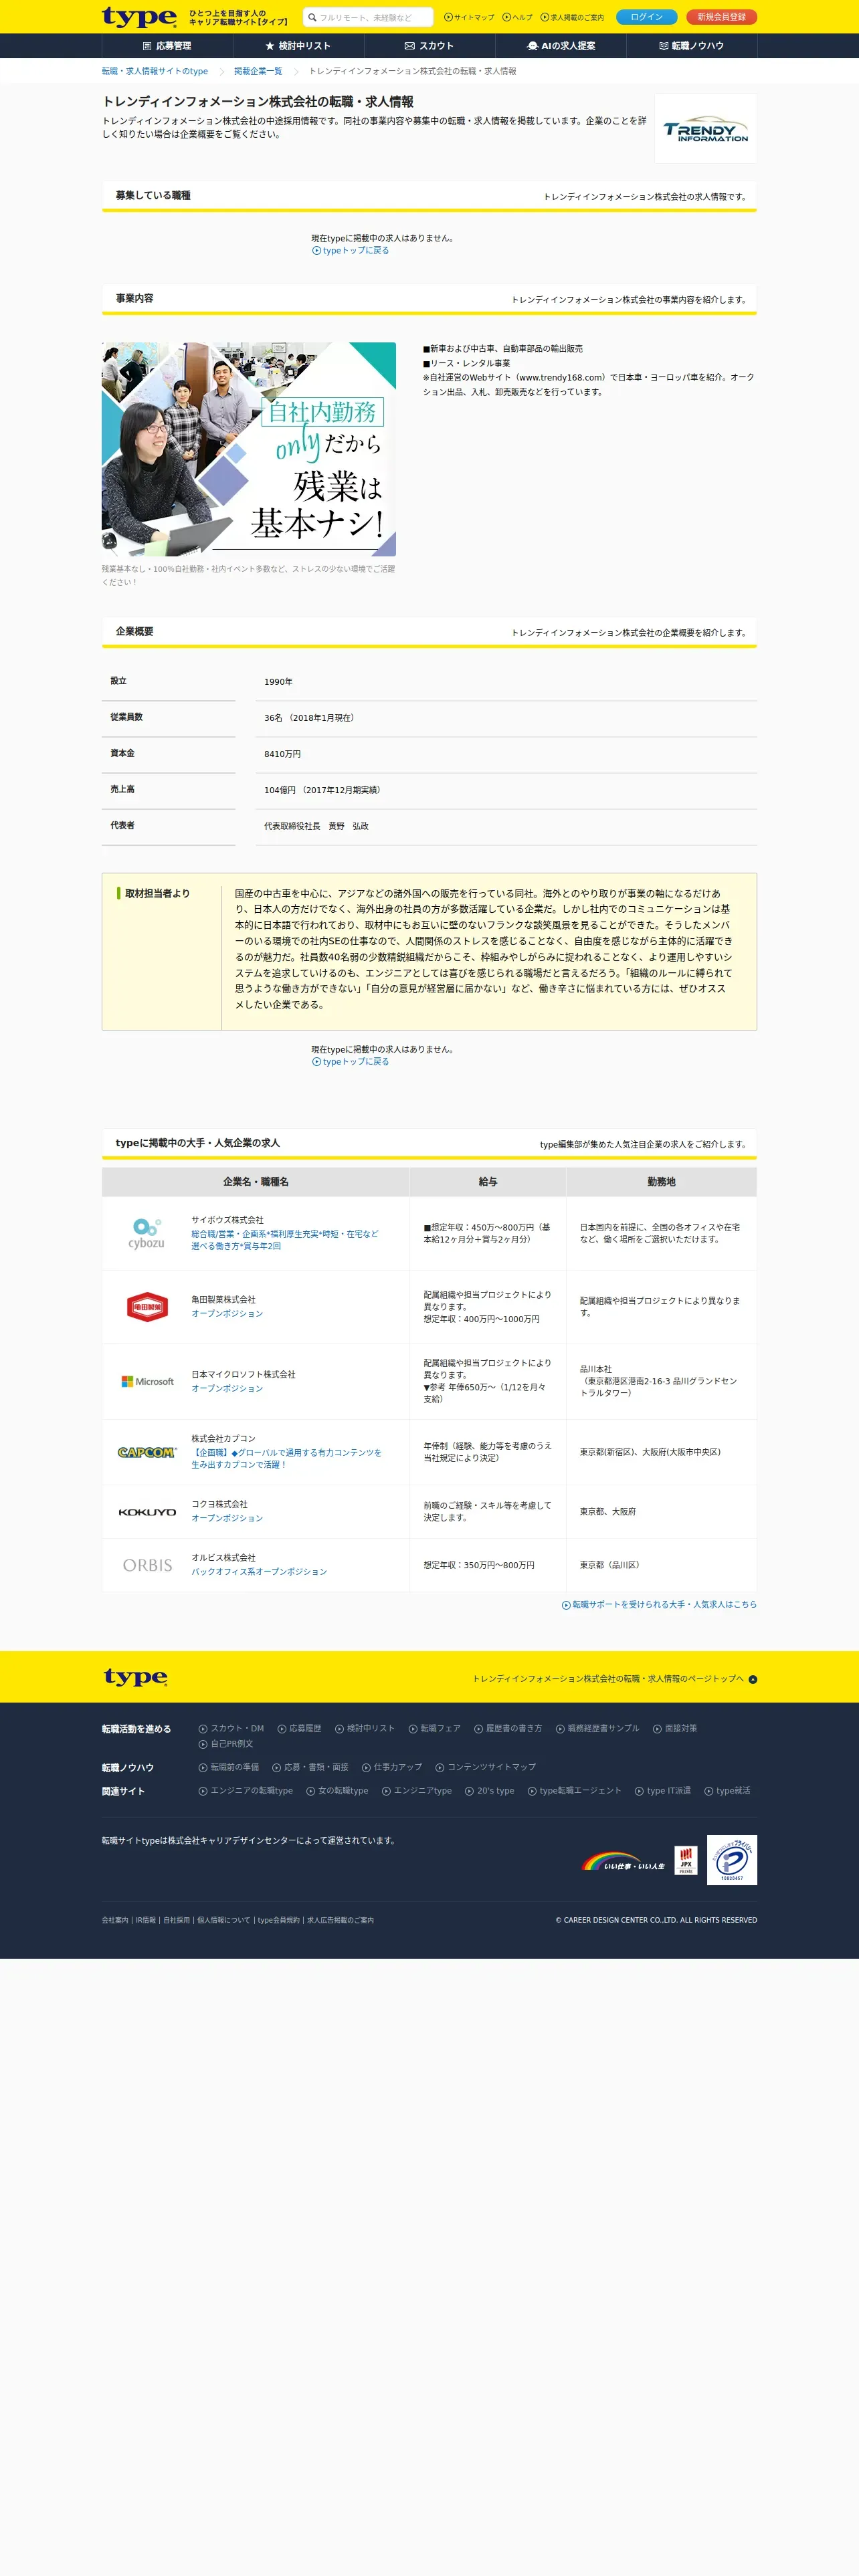Click the 亀田製菓 red logo
Image resolution: width=859 pixels, height=2576 pixels.
[147, 1307]
